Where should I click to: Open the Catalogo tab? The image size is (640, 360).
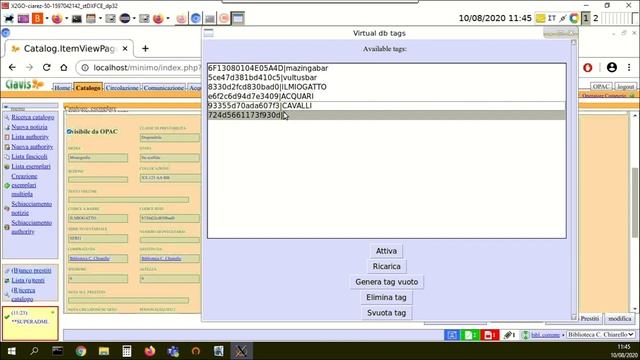click(x=88, y=88)
